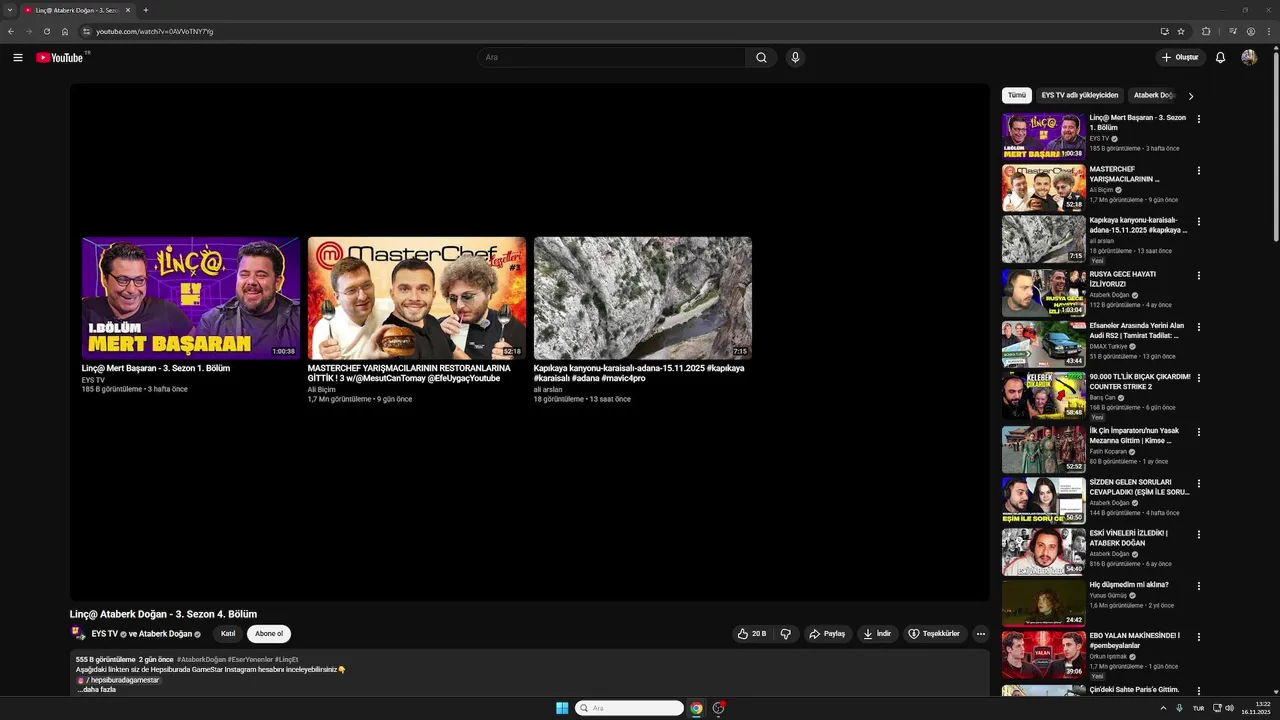Screen dimensions: 1280x720
Task: Open a new browser tab
Action: point(146,10)
